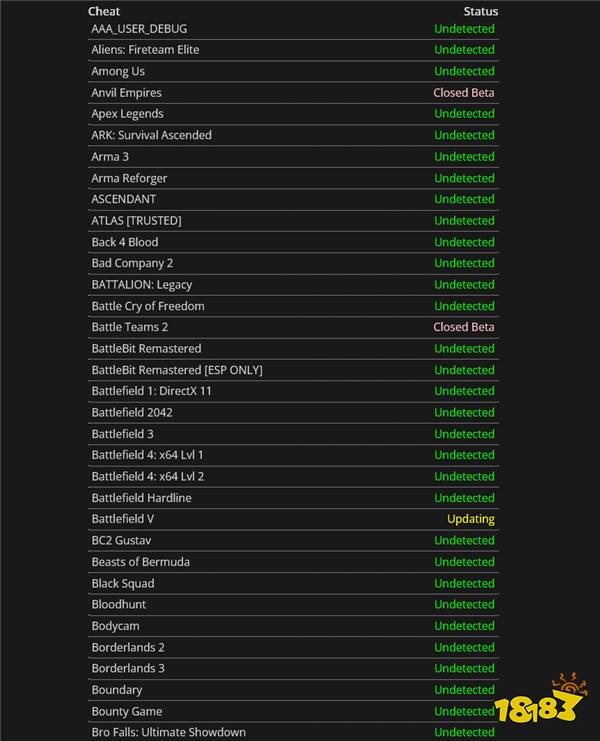Click the 18183 watermark logo
Image resolution: width=600 pixels, height=741 pixels.
coord(541,699)
